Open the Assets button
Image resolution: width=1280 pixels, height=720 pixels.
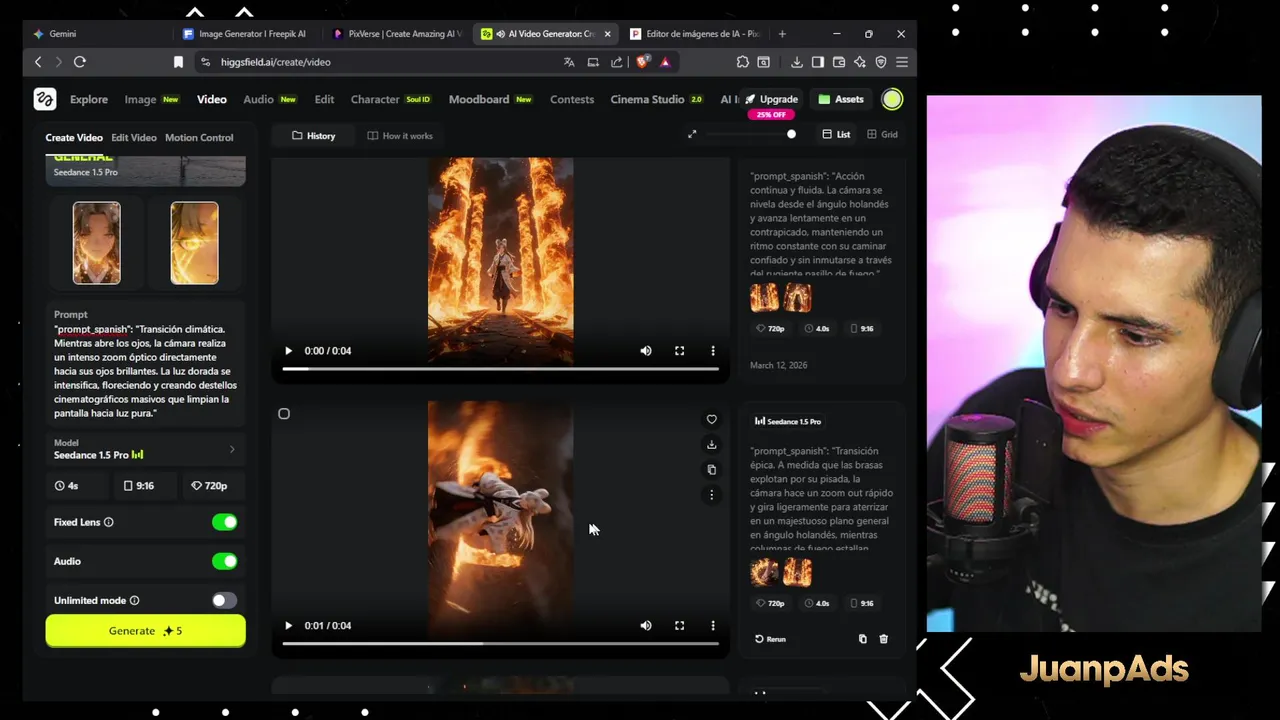point(841,99)
